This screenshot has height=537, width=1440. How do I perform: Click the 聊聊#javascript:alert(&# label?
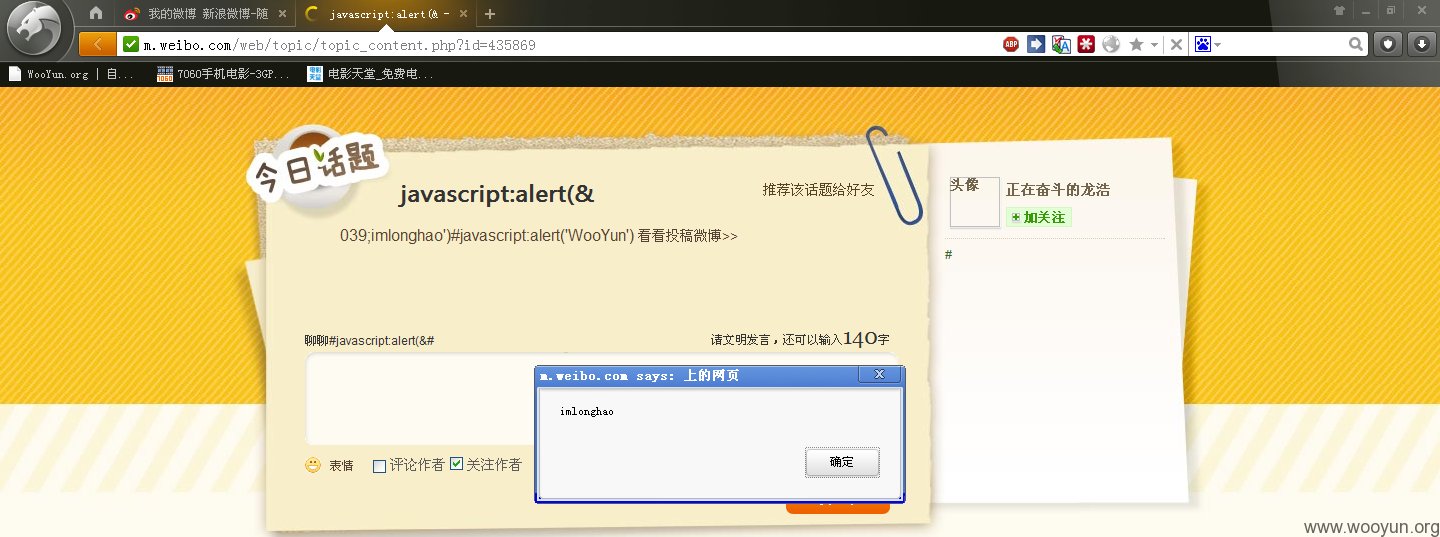pos(369,341)
